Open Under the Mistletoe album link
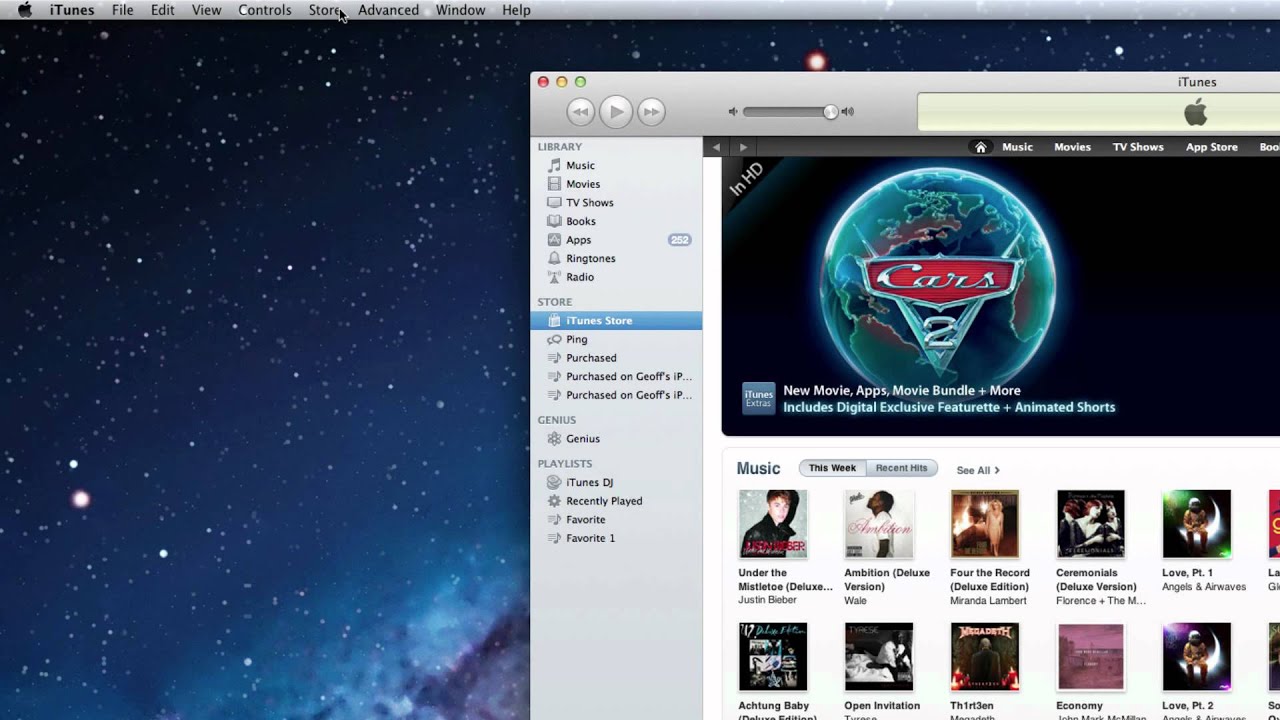The width and height of the screenshot is (1280, 720). pos(785,580)
